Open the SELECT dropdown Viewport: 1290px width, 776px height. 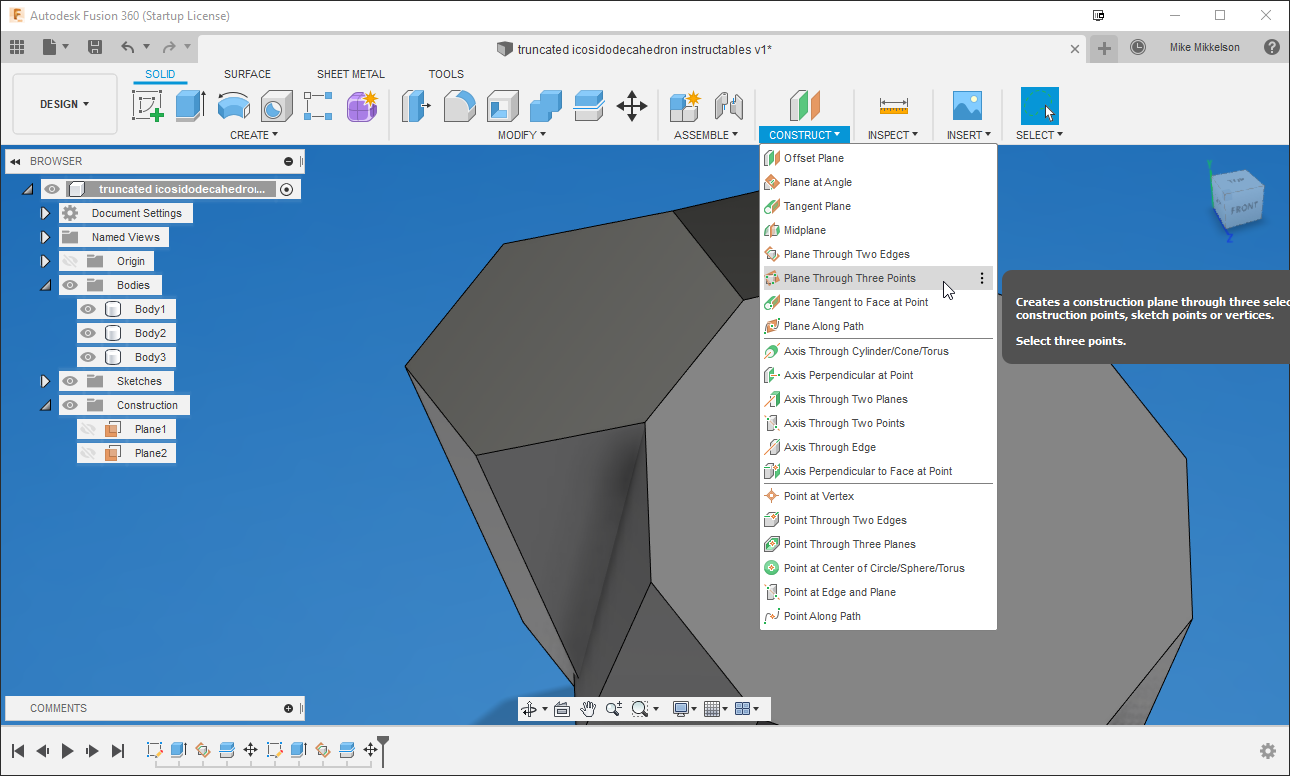(x=1037, y=134)
